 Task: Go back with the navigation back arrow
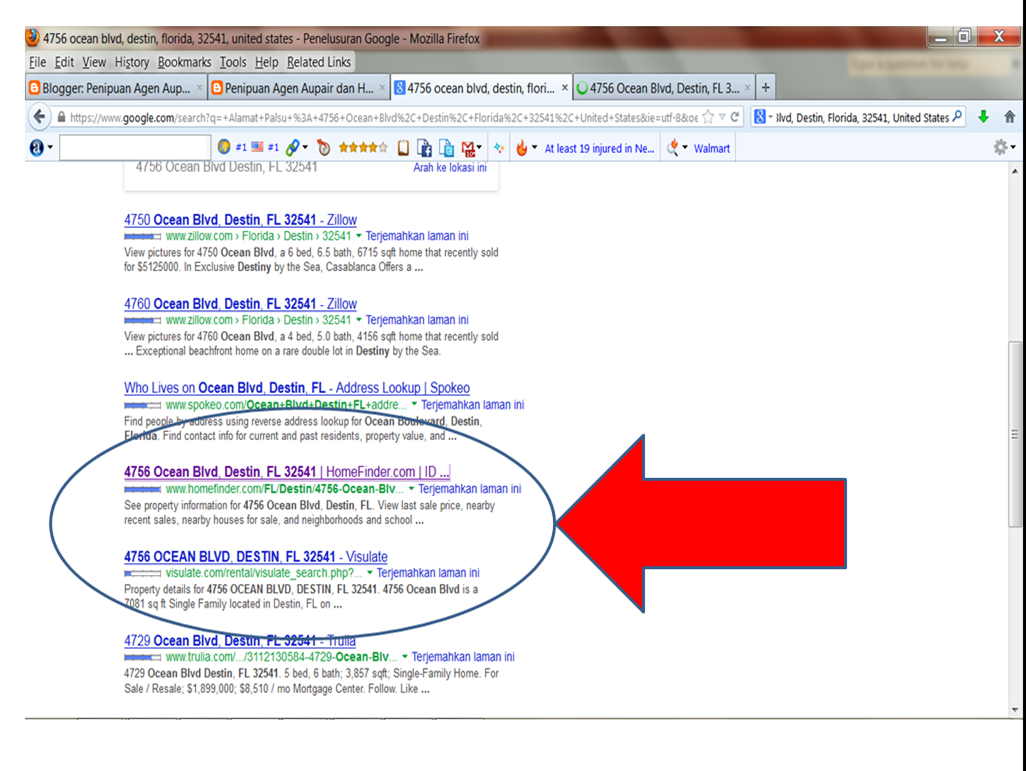click(x=39, y=117)
